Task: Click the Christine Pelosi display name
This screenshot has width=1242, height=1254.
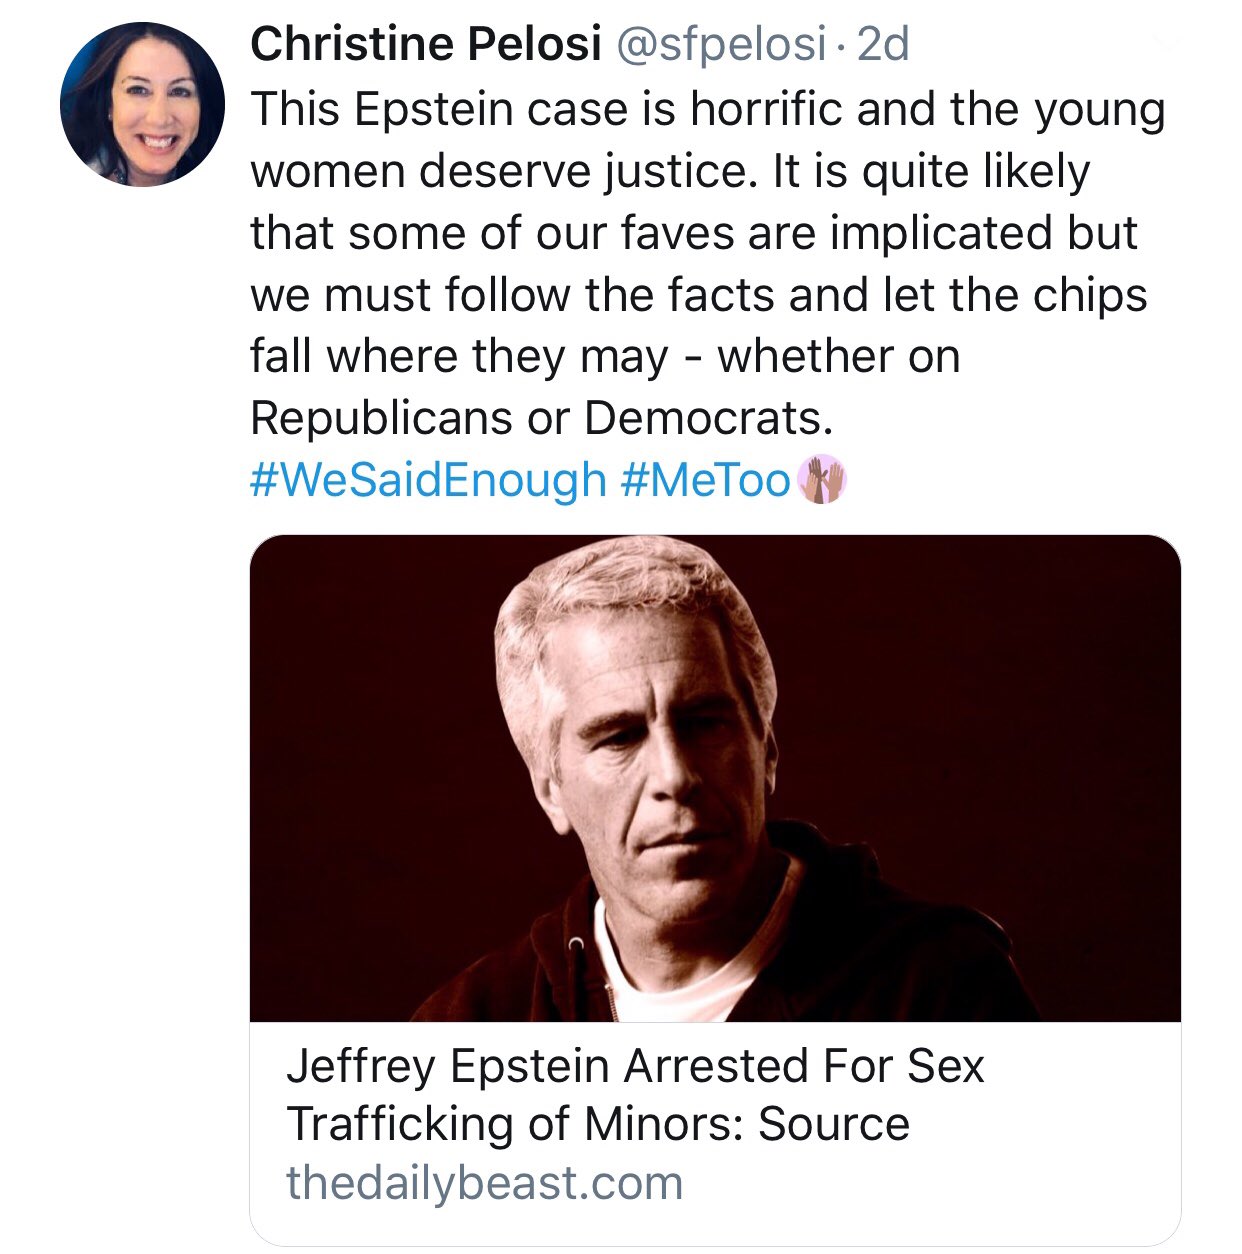Action: [x=425, y=44]
